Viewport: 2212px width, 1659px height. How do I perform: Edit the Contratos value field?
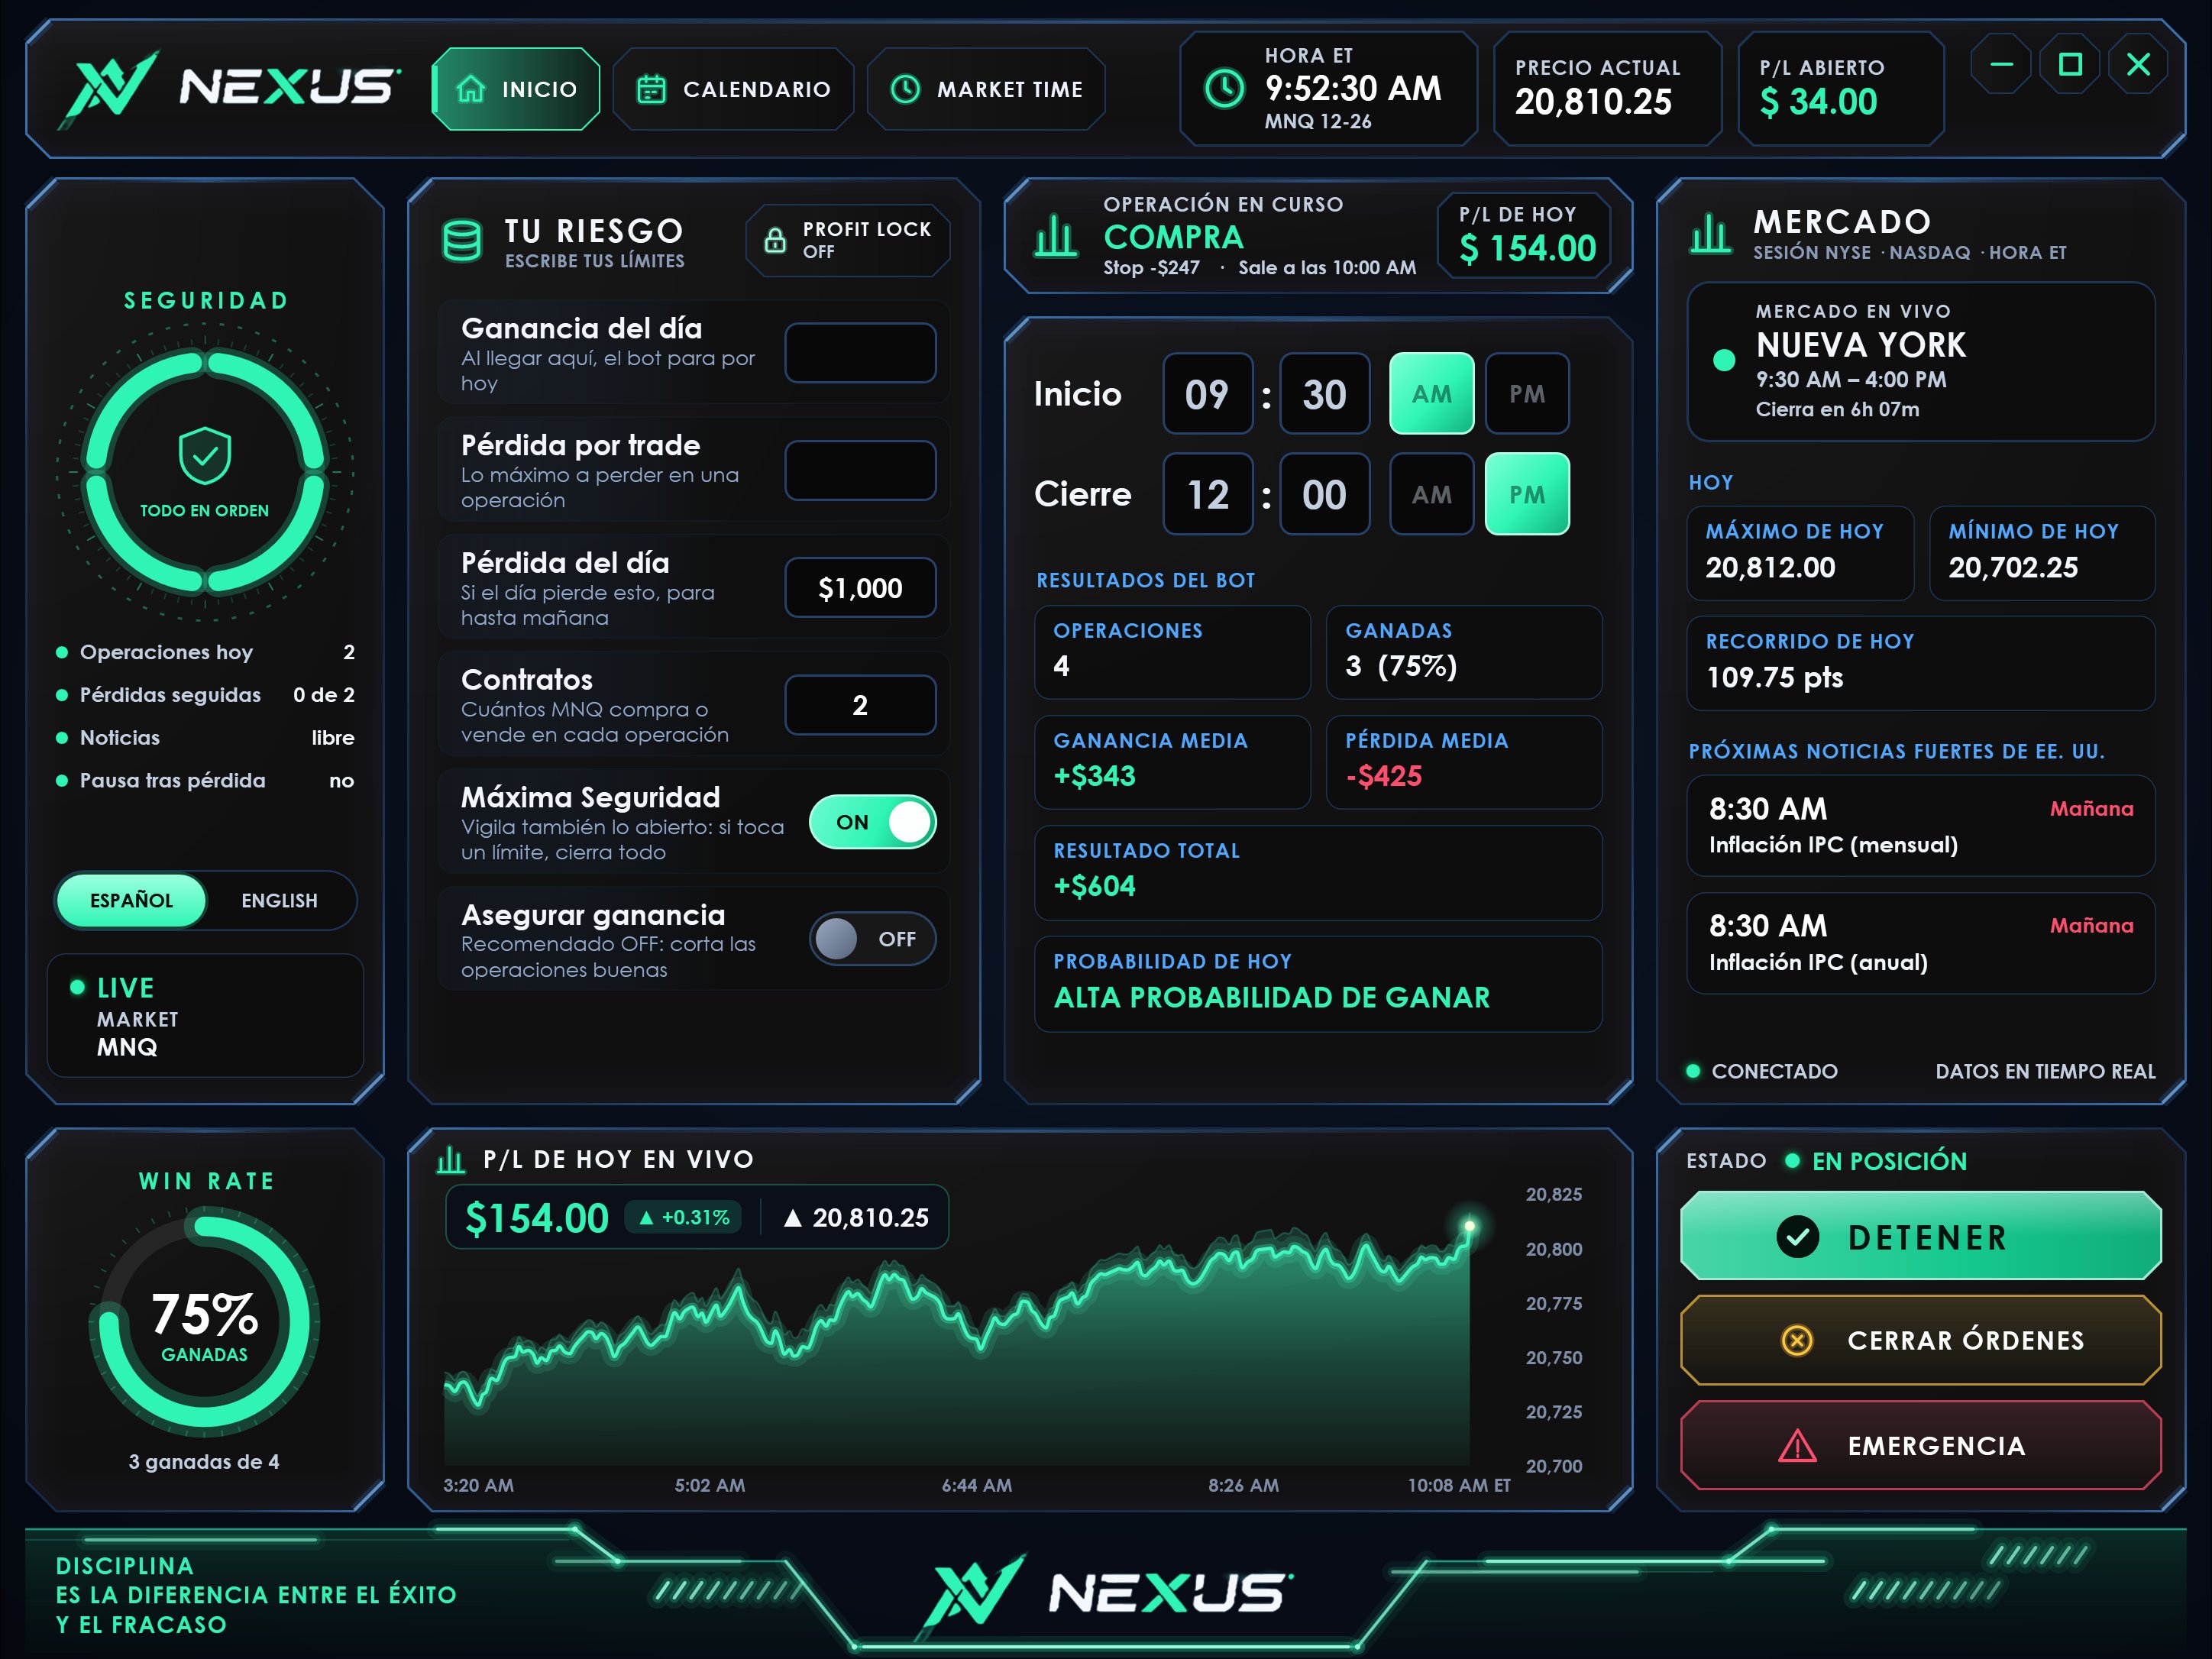pyautogui.click(x=860, y=705)
